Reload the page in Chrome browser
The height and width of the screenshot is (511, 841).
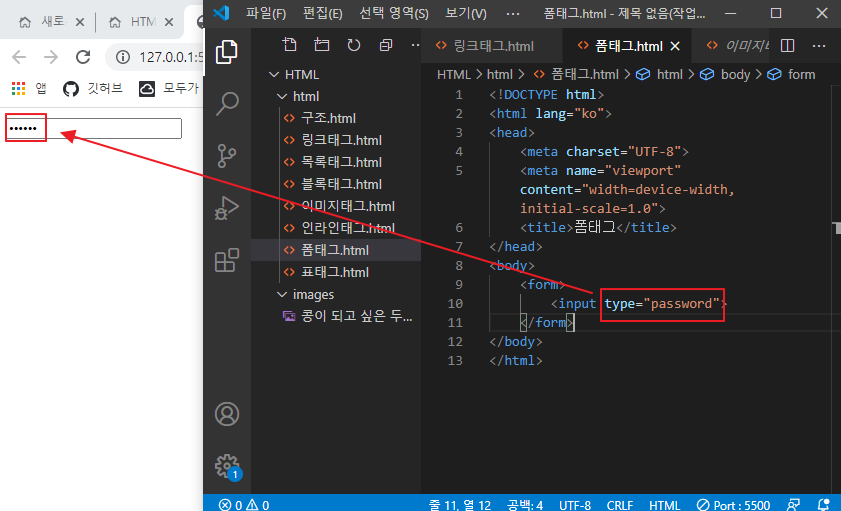pos(83,57)
